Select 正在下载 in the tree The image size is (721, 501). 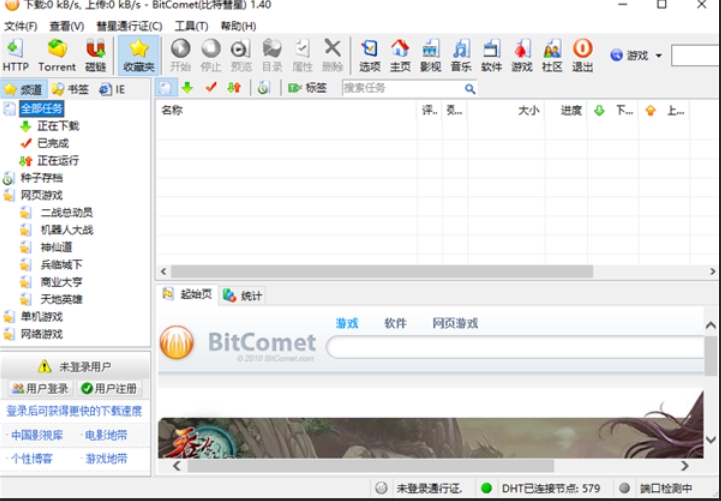pos(58,126)
